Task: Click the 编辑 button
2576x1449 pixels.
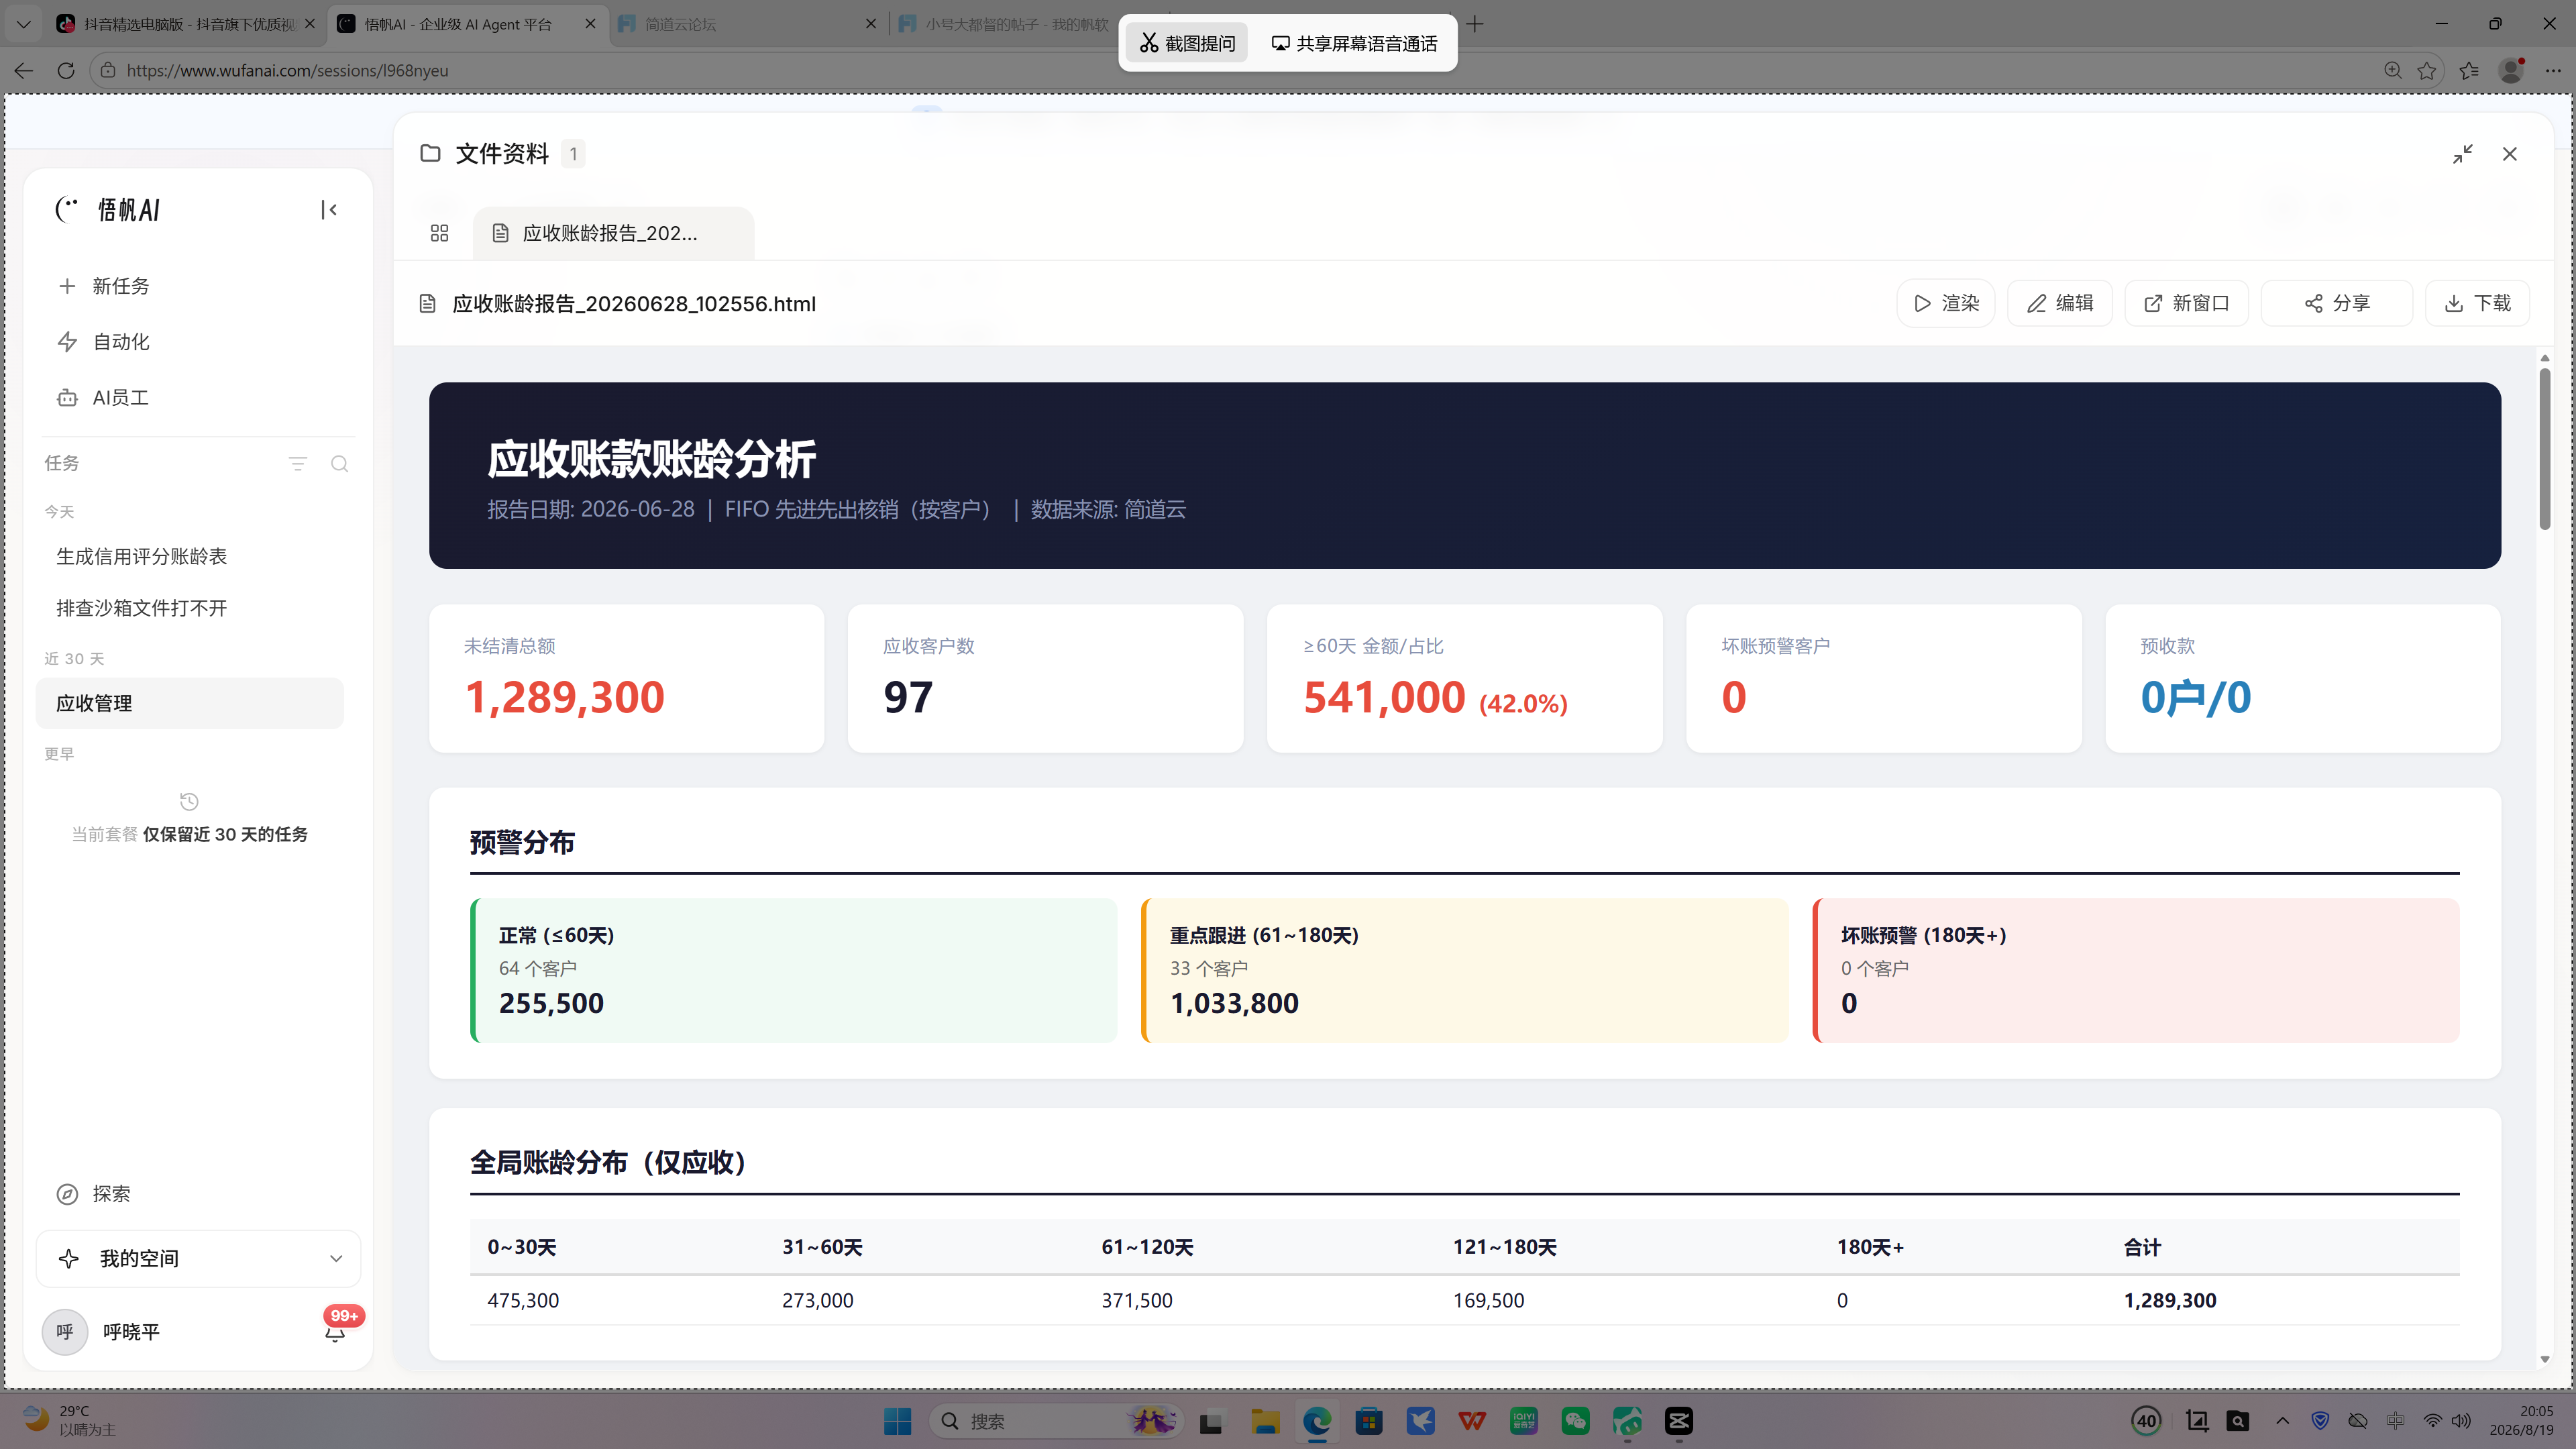Action: coord(2060,303)
